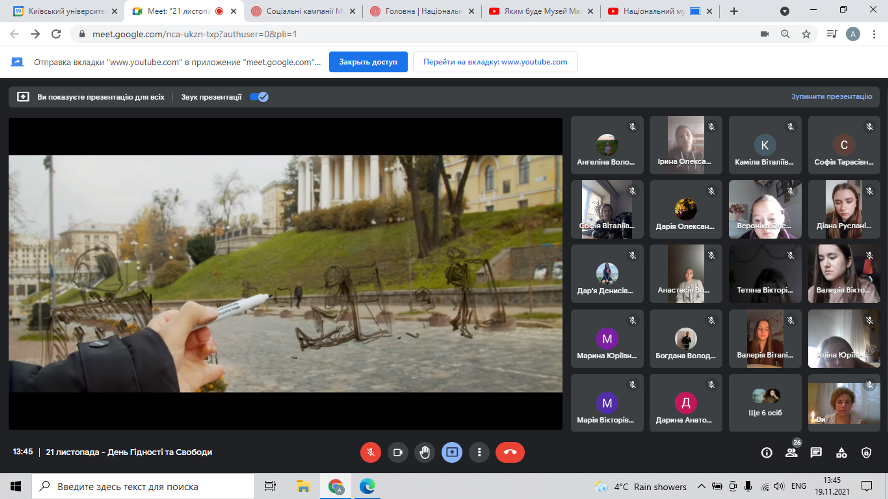Image resolution: width=888 pixels, height=499 pixels.
Task: Bookmark this page with star icon
Action: coord(806,33)
